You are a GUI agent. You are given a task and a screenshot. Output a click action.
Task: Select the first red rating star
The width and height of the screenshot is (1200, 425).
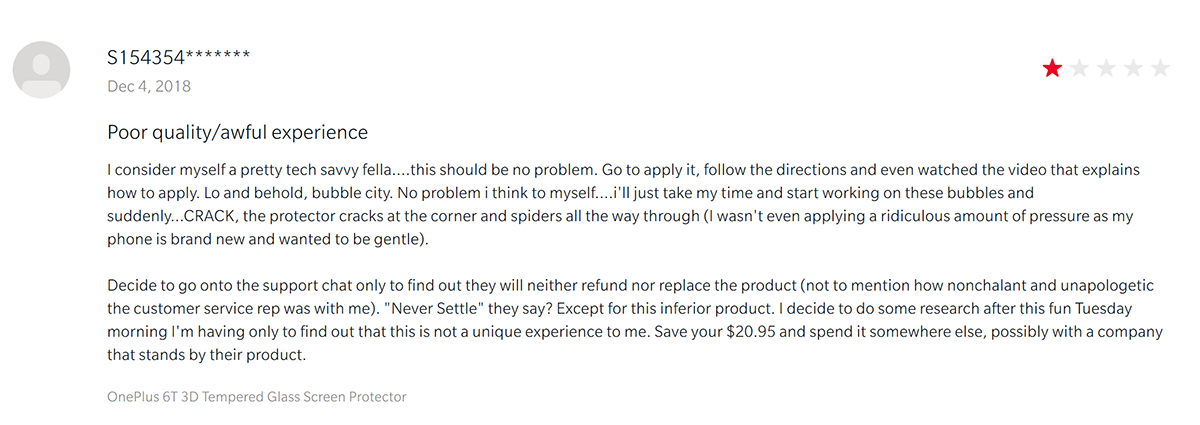click(x=1052, y=69)
